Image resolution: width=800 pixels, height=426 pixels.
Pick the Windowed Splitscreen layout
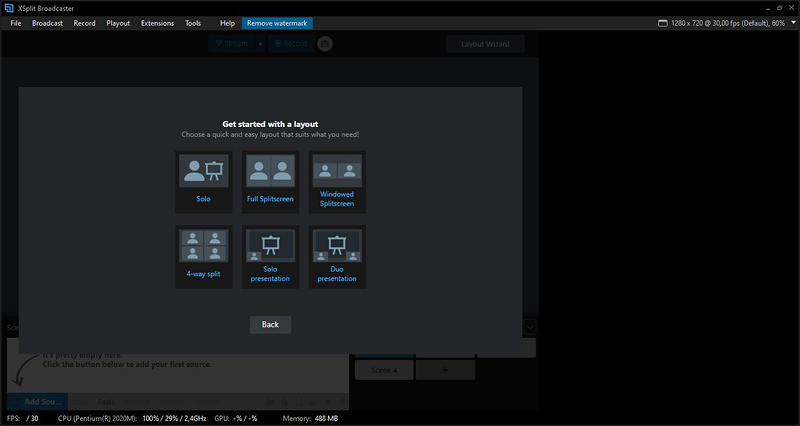coord(337,182)
